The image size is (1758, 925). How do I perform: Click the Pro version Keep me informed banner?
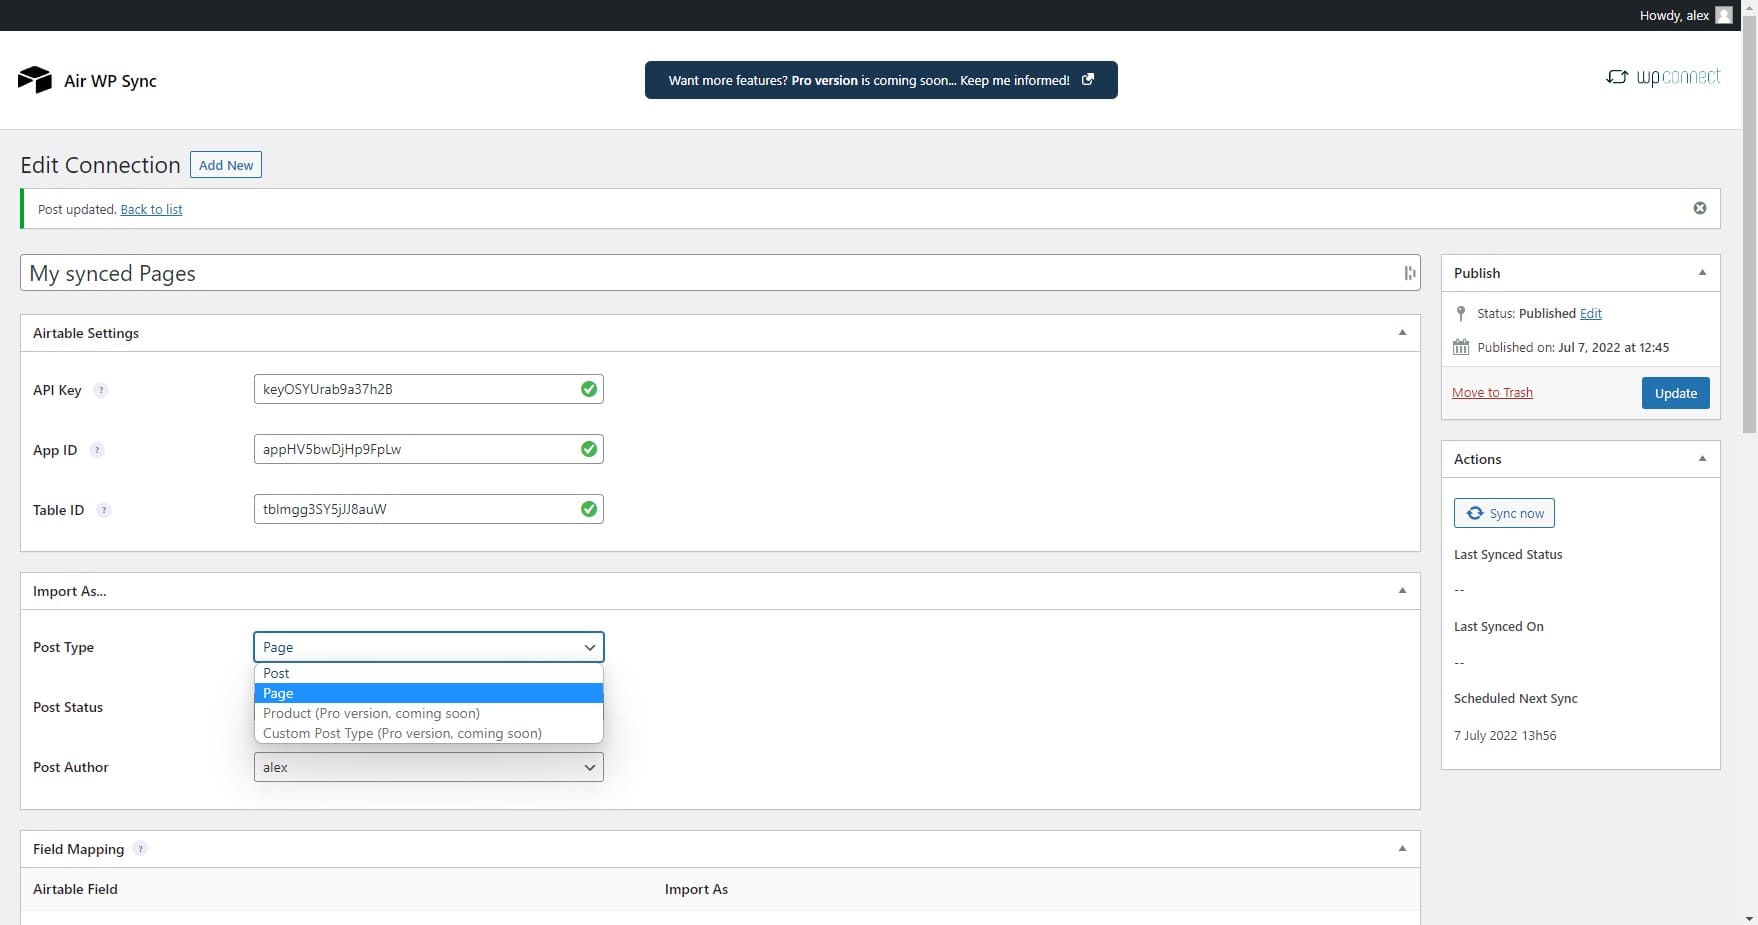pos(881,80)
